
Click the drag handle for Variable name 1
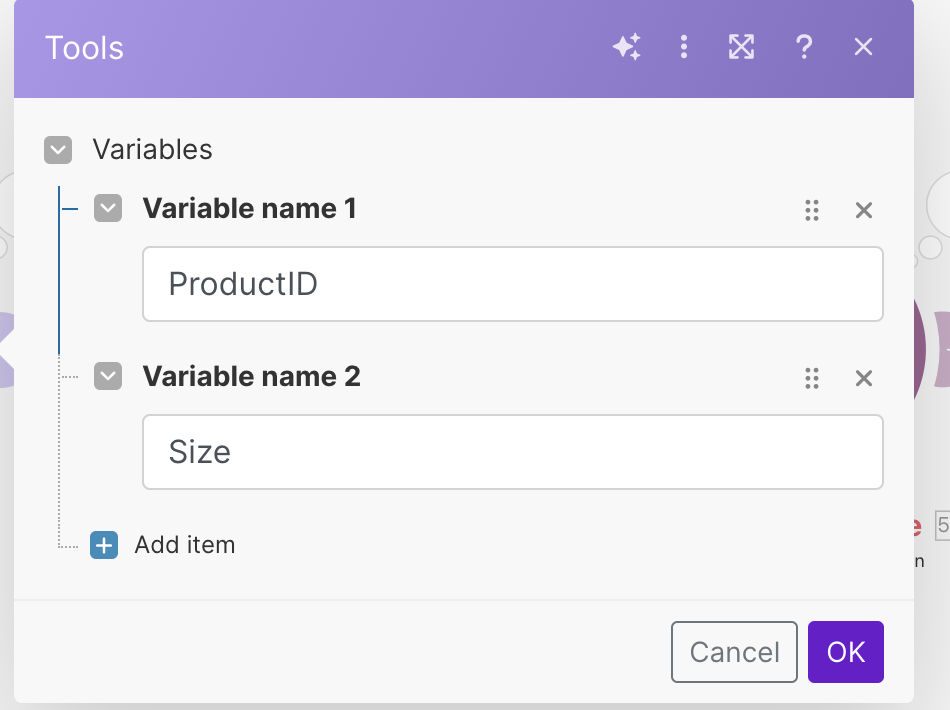pyautogui.click(x=812, y=210)
